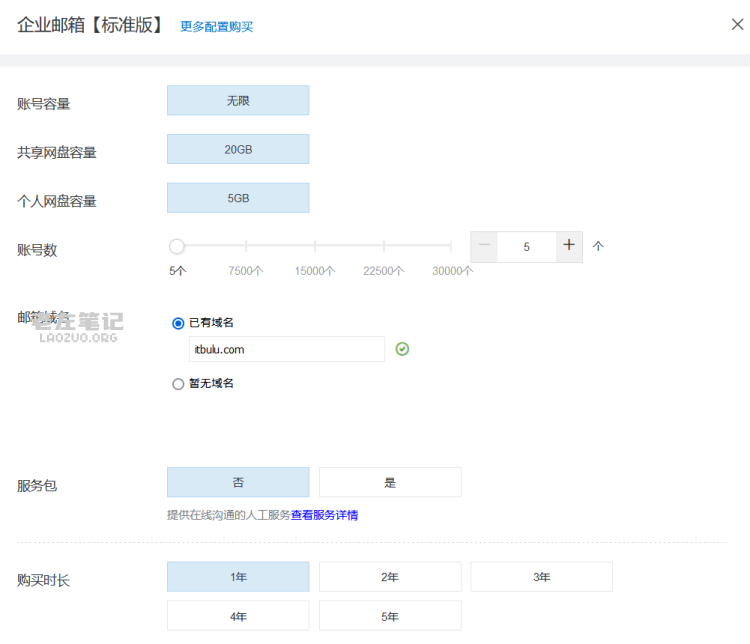This screenshot has width=750, height=644.
Task: Open the 查看服务详情 link
Action: point(324,515)
